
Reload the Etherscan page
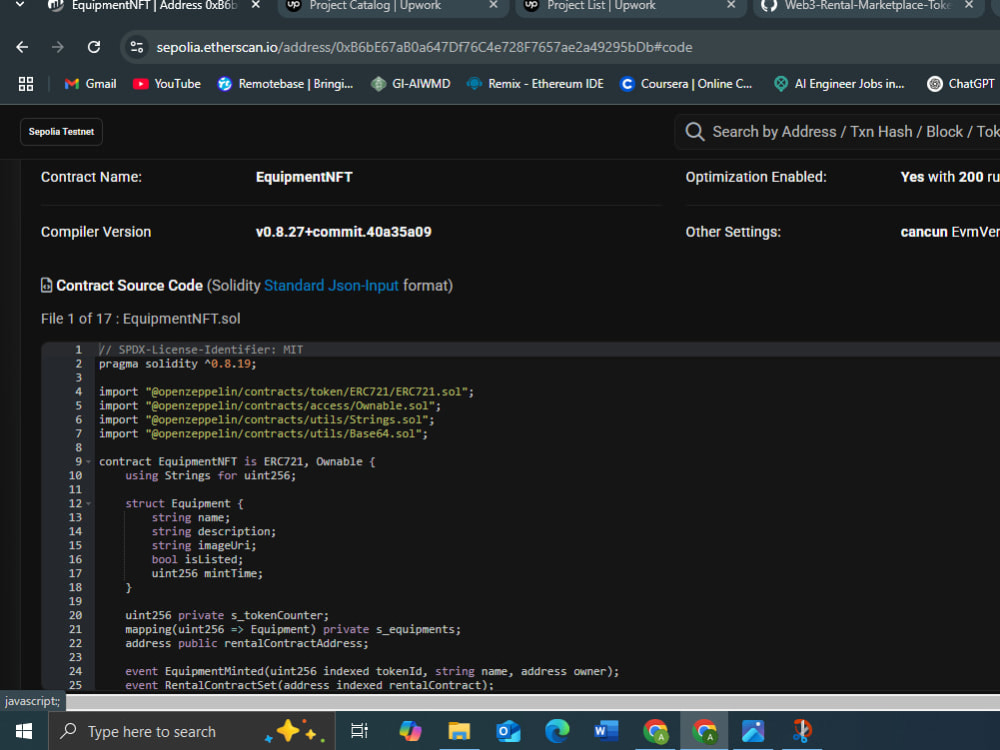point(94,47)
